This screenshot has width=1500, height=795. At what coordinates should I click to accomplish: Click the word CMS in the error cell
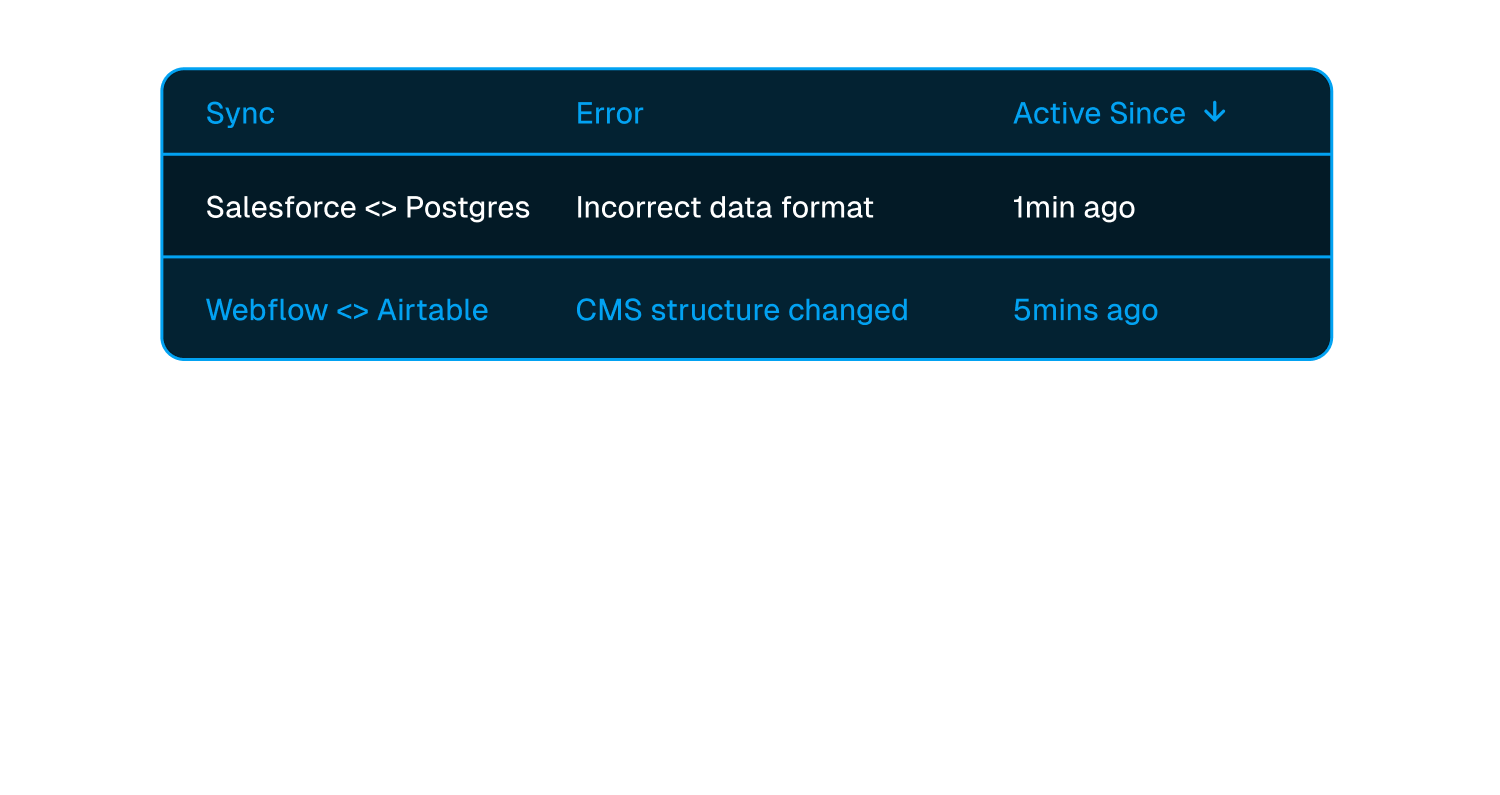[x=609, y=310]
